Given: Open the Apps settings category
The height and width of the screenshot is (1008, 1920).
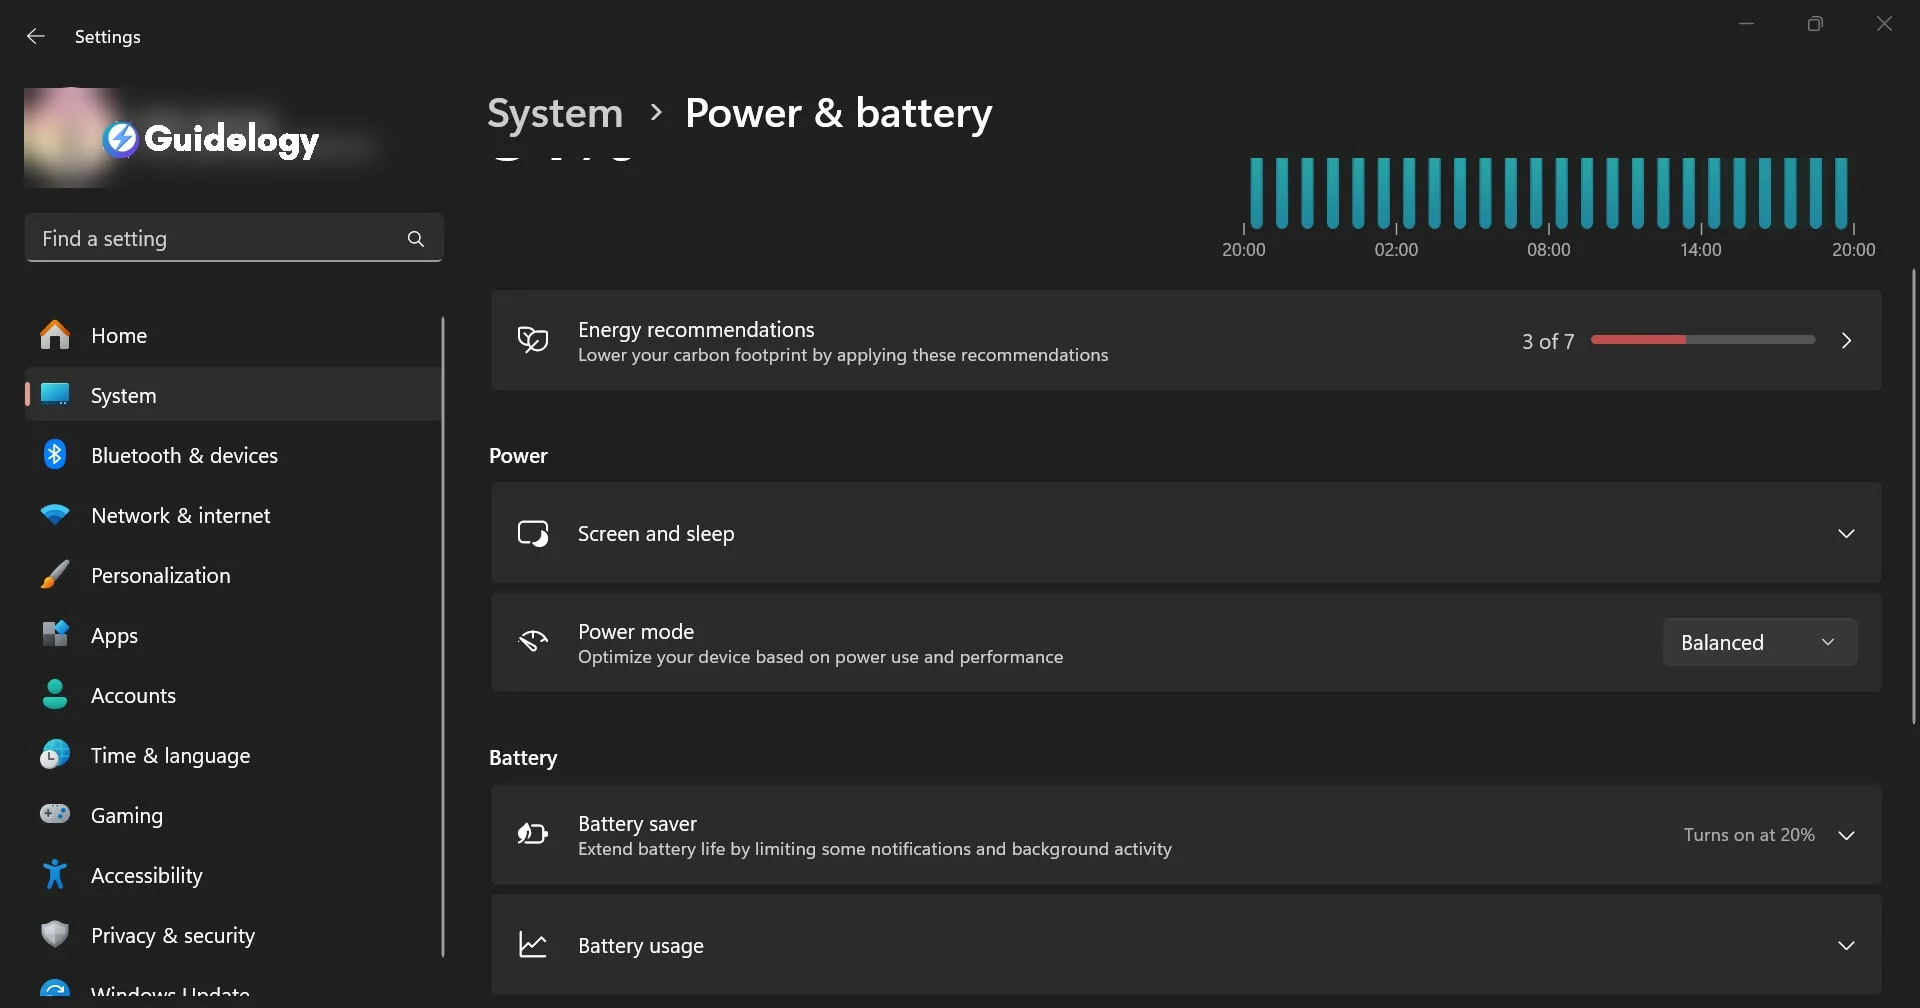Looking at the screenshot, I should (x=232, y=635).
